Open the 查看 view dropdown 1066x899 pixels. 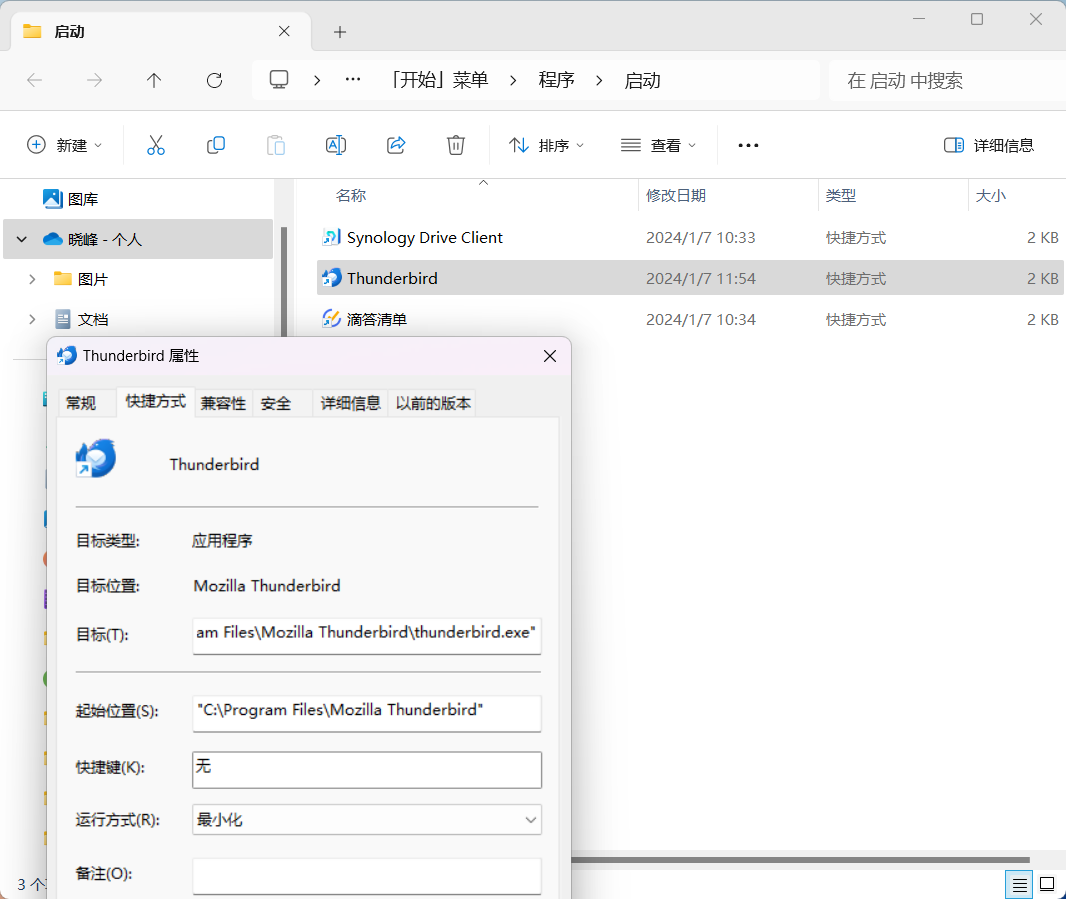658,145
